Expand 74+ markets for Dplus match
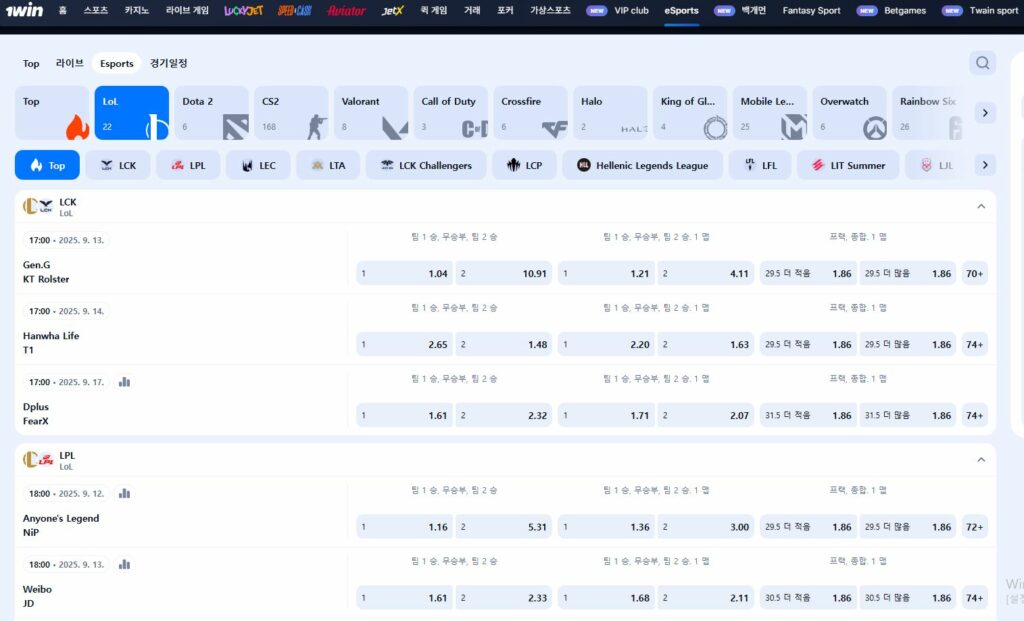1024x621 pixels. point(974,415)
